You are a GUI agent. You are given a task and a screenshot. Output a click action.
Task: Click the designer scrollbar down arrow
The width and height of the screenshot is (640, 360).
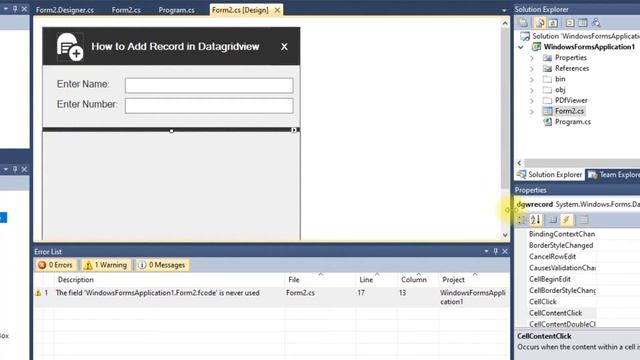505,235
